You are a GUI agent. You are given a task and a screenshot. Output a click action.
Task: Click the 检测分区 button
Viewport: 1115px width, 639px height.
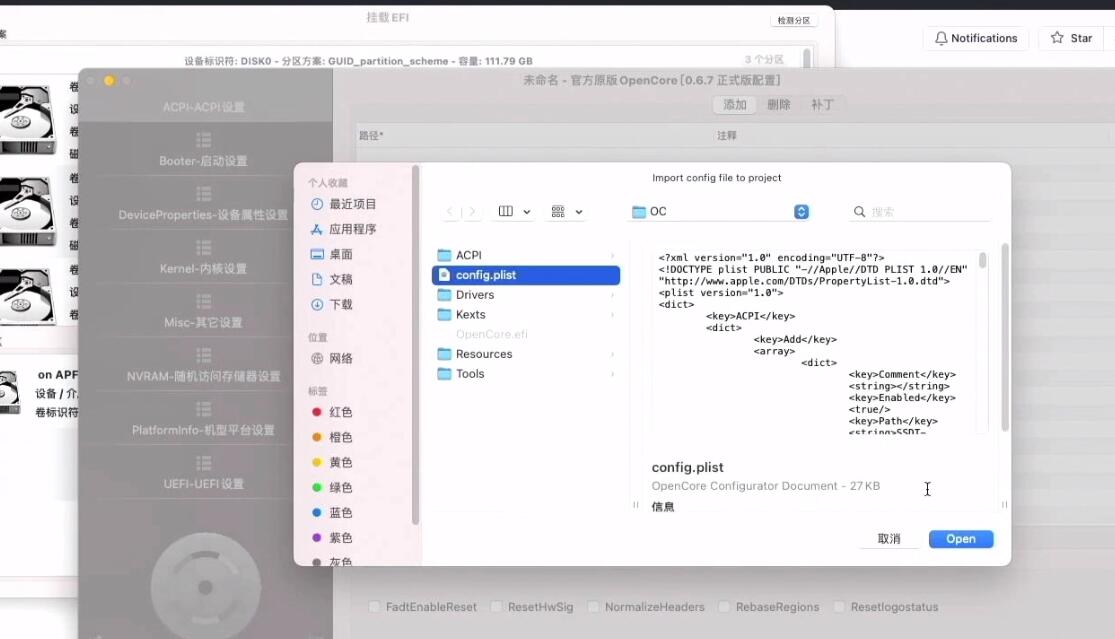click(x=793, y=19)
